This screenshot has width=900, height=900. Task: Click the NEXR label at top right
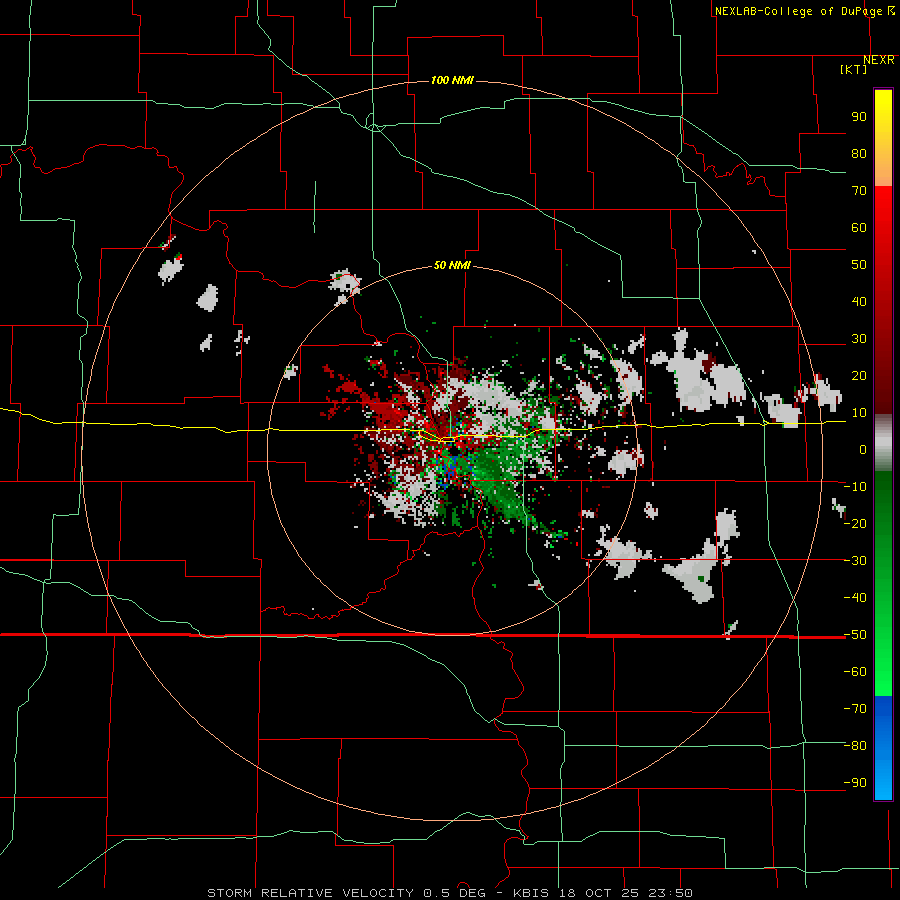879,60
